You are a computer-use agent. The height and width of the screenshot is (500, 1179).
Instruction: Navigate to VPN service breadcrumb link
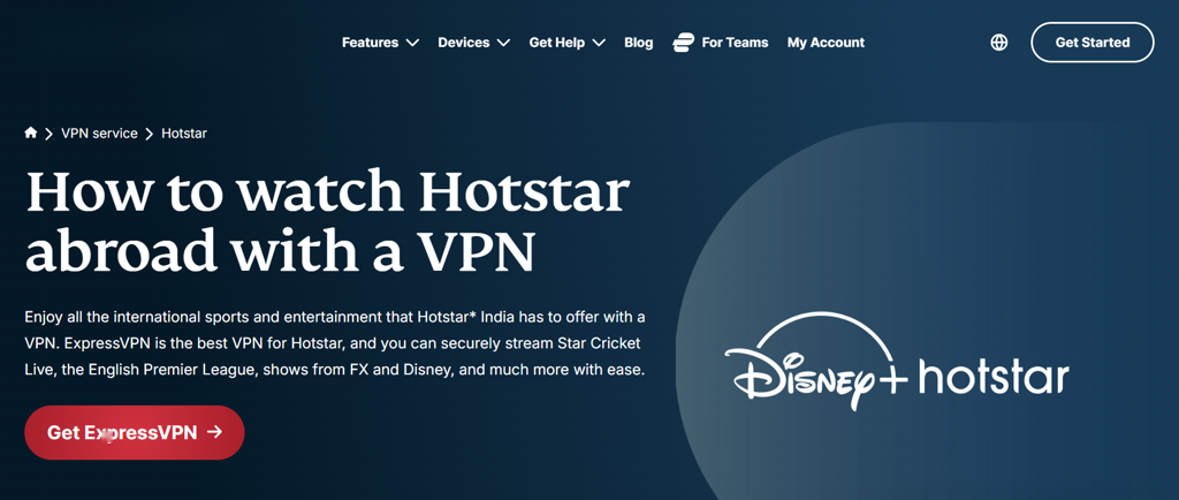tap(99, 133)
